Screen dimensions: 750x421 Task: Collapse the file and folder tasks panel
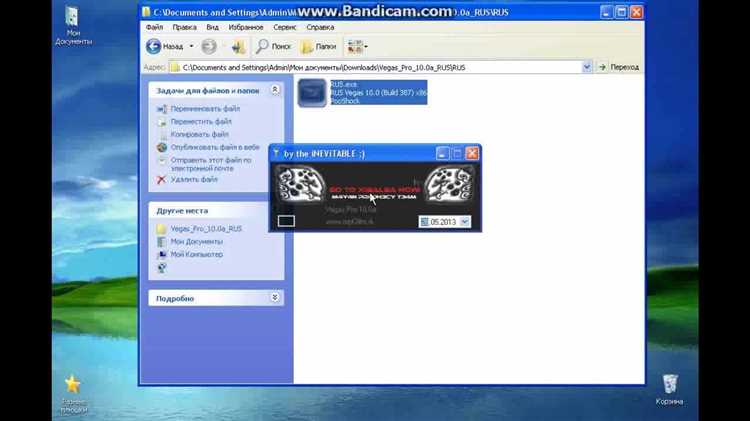275,90
